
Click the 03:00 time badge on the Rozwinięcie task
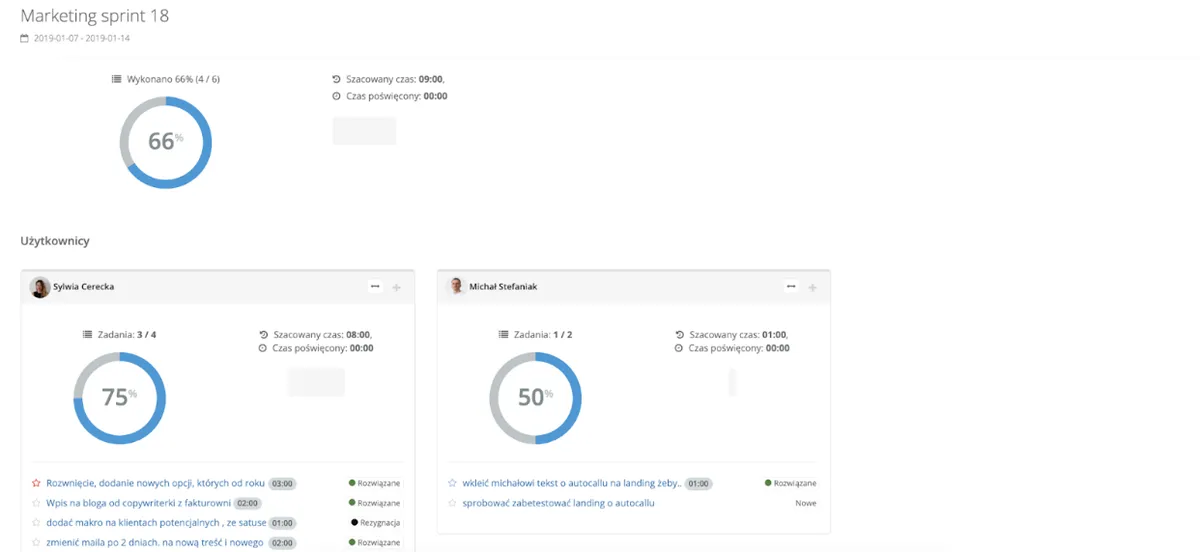tap(282, 483)
